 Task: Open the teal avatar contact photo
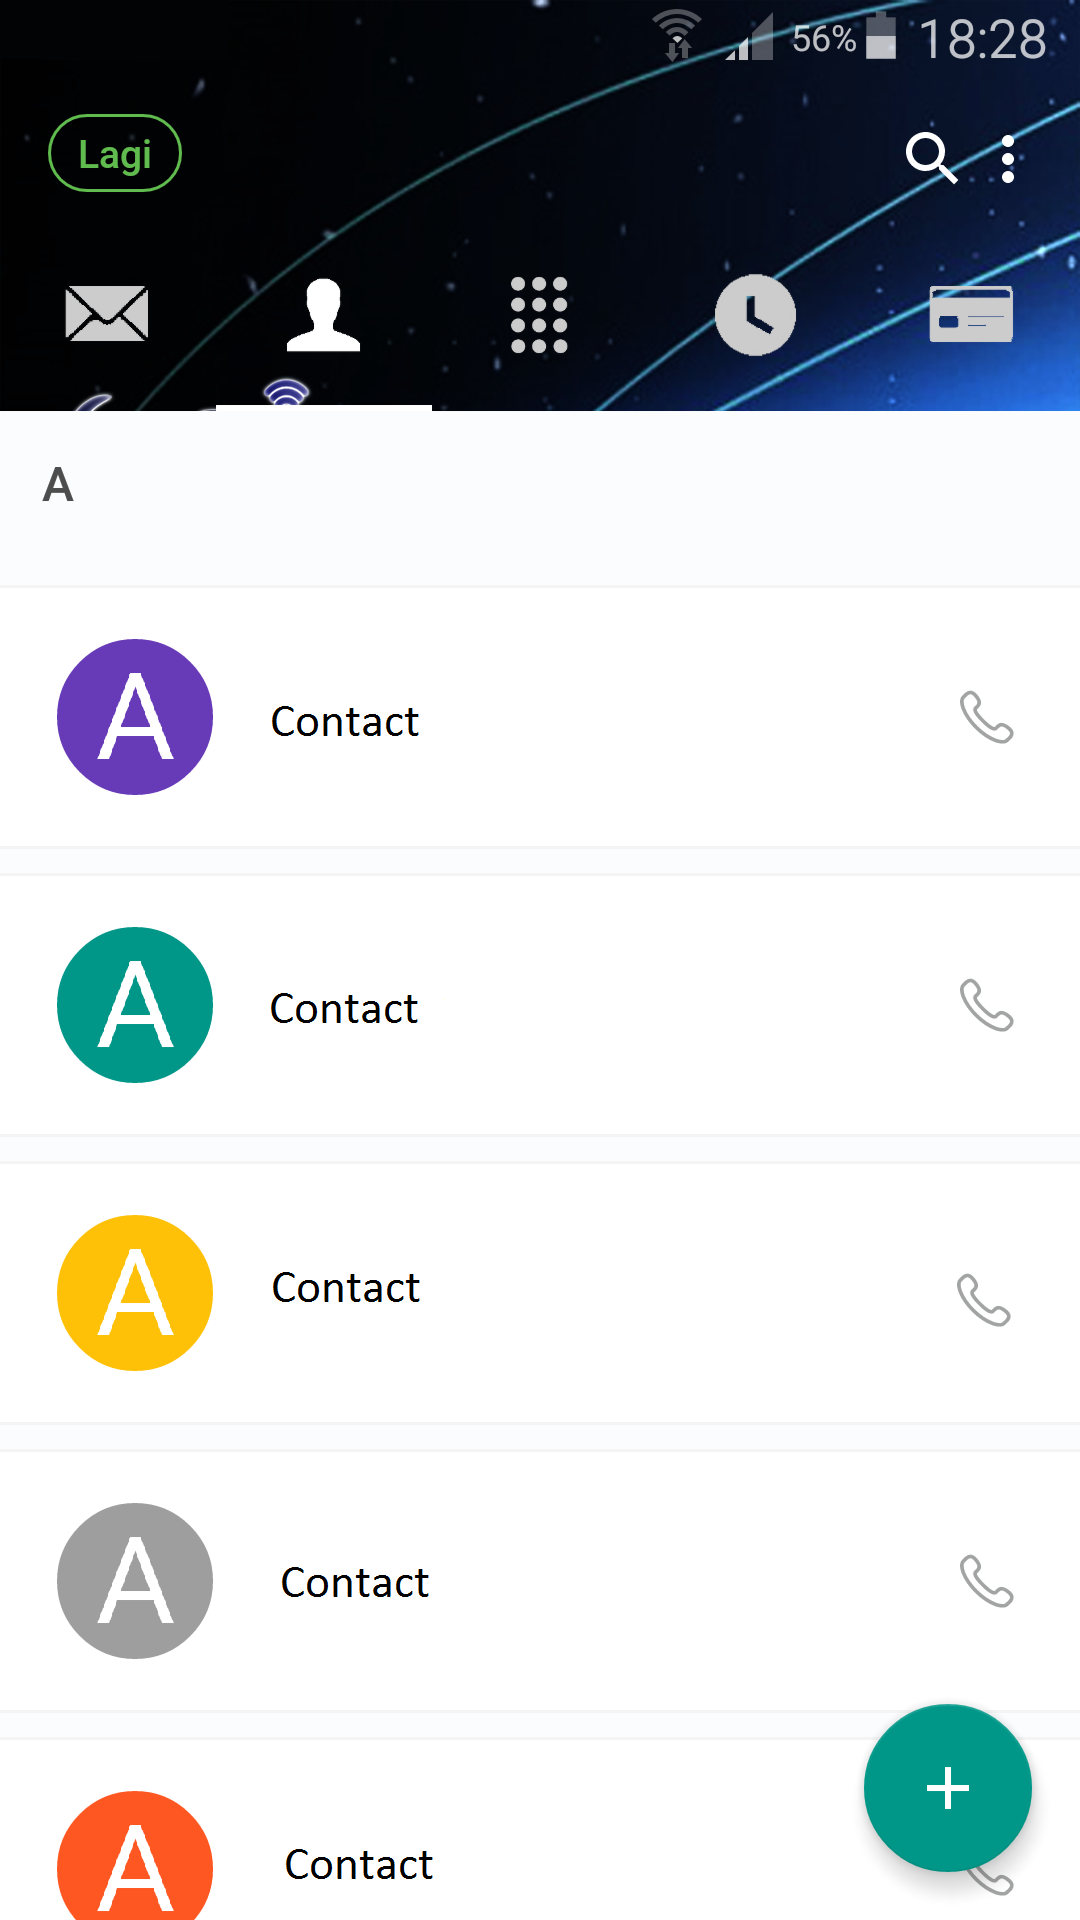pyautogui.click(x=135, y=1005)
